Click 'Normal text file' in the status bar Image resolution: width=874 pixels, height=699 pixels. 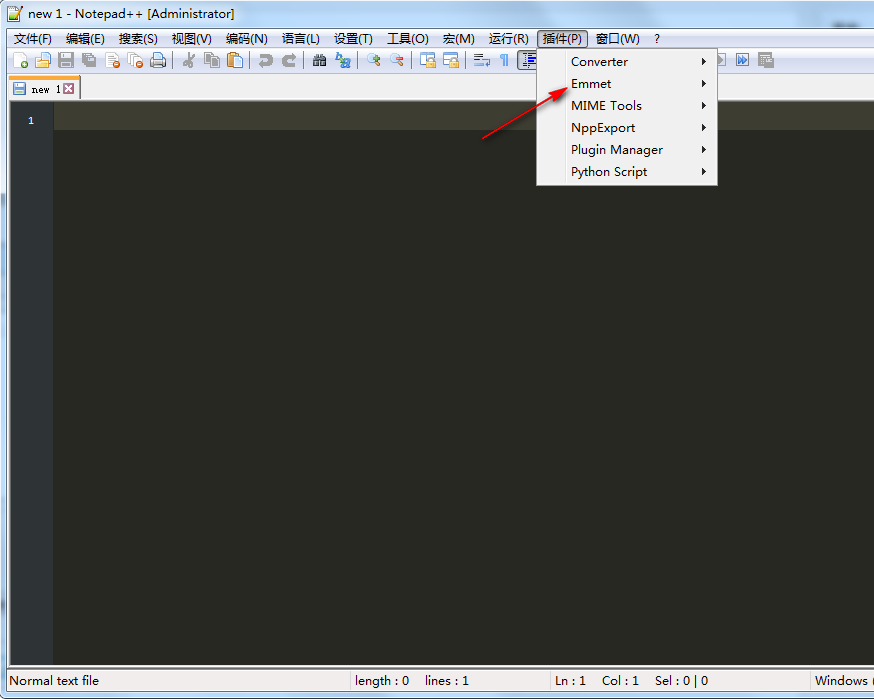[54, 681]
